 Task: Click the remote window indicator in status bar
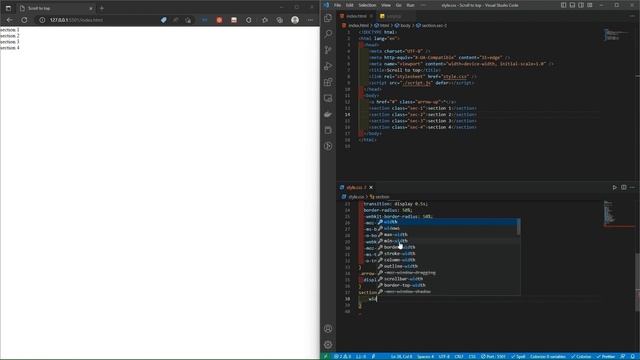pos(326,356)
